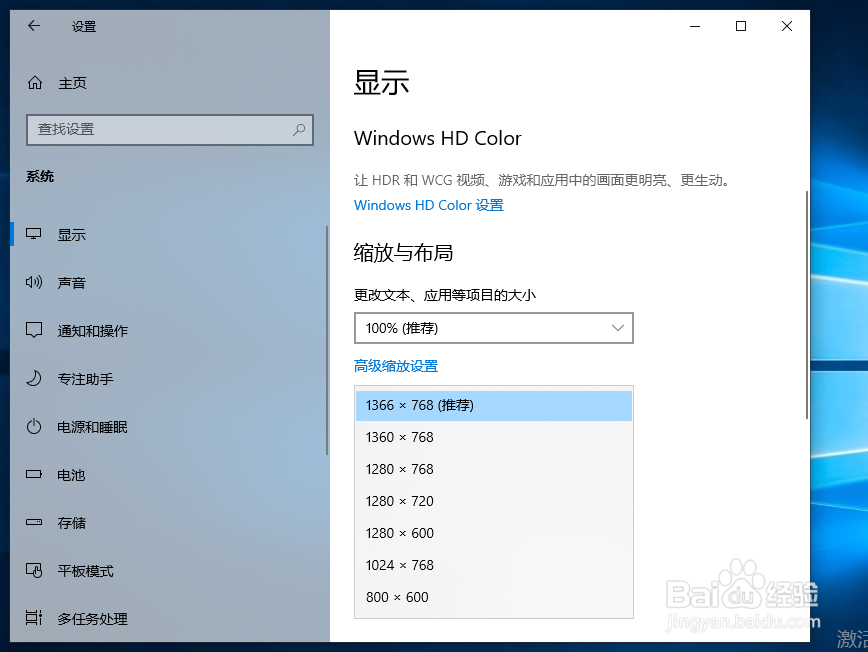Open the 电源和睡眠 settings page

(168, 427)
